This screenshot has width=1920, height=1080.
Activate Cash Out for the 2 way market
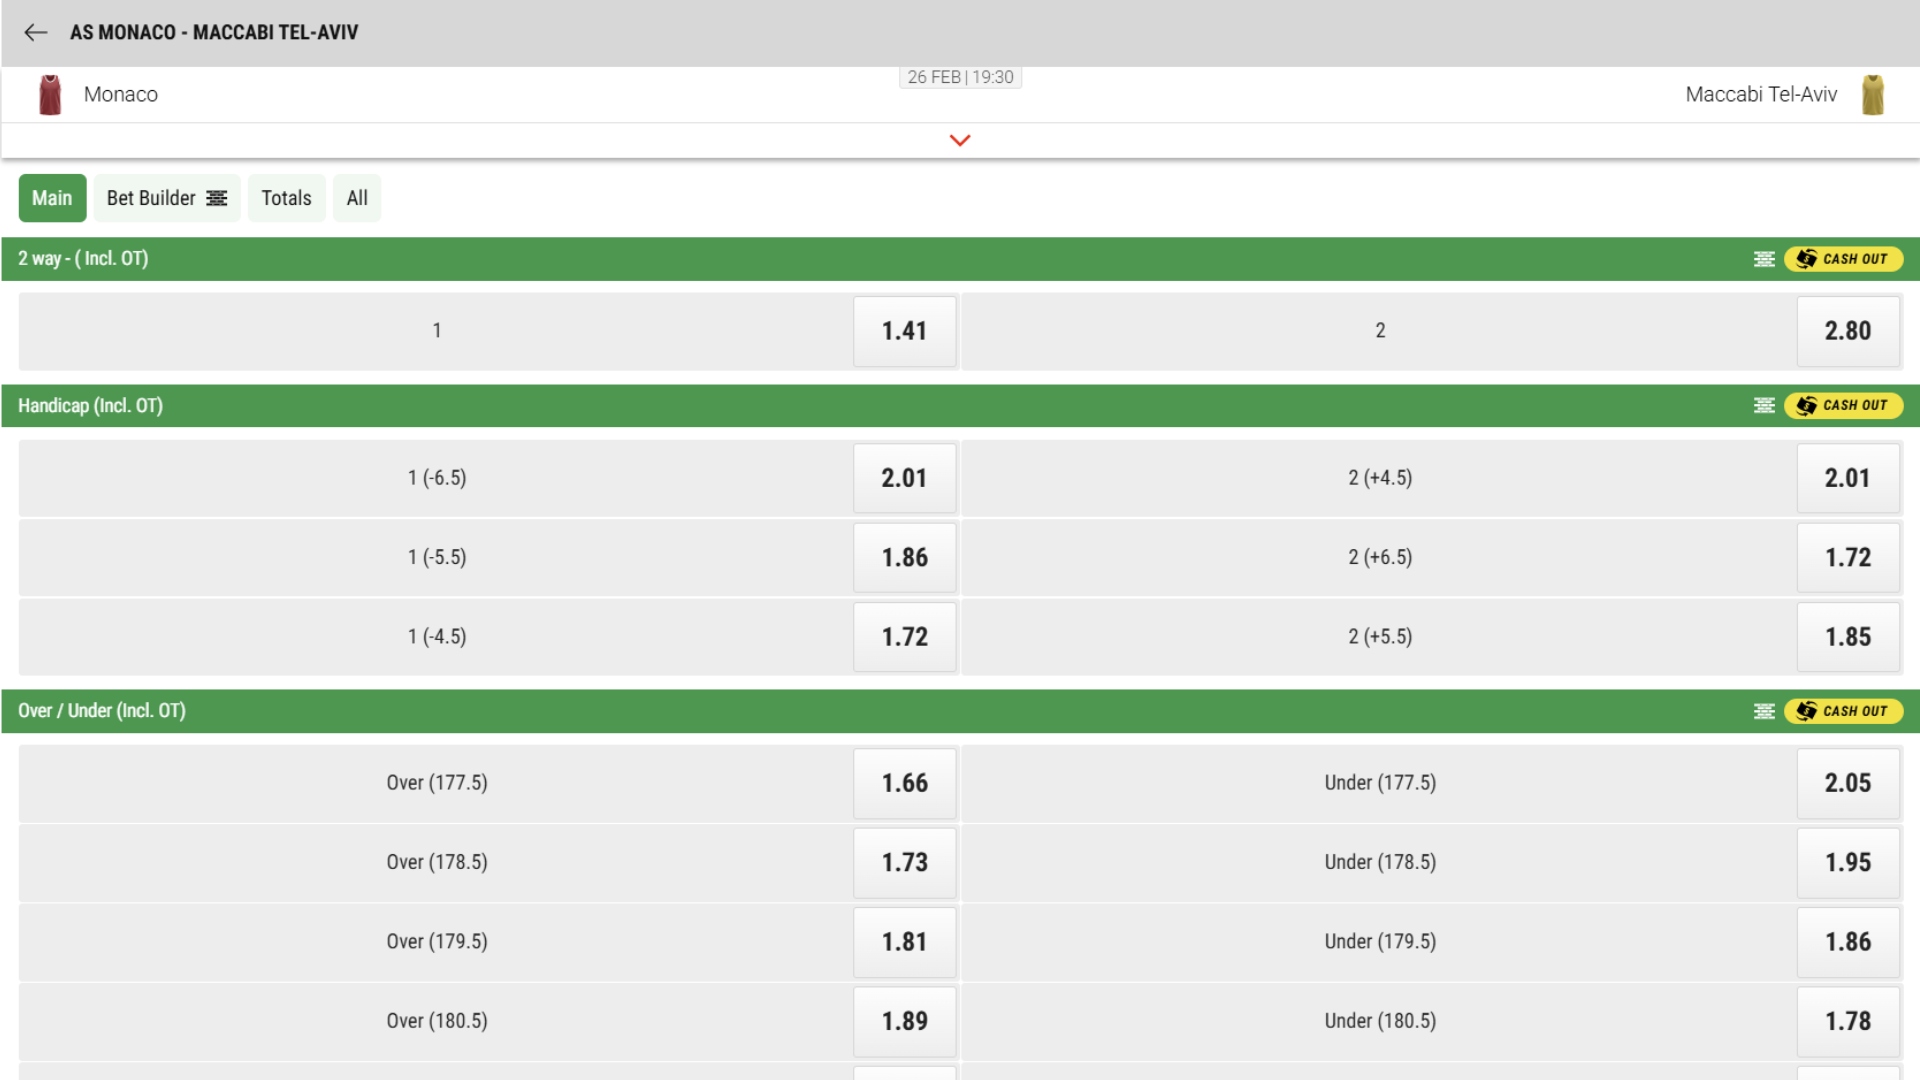pyautogui.click(x=1843, y=258)
